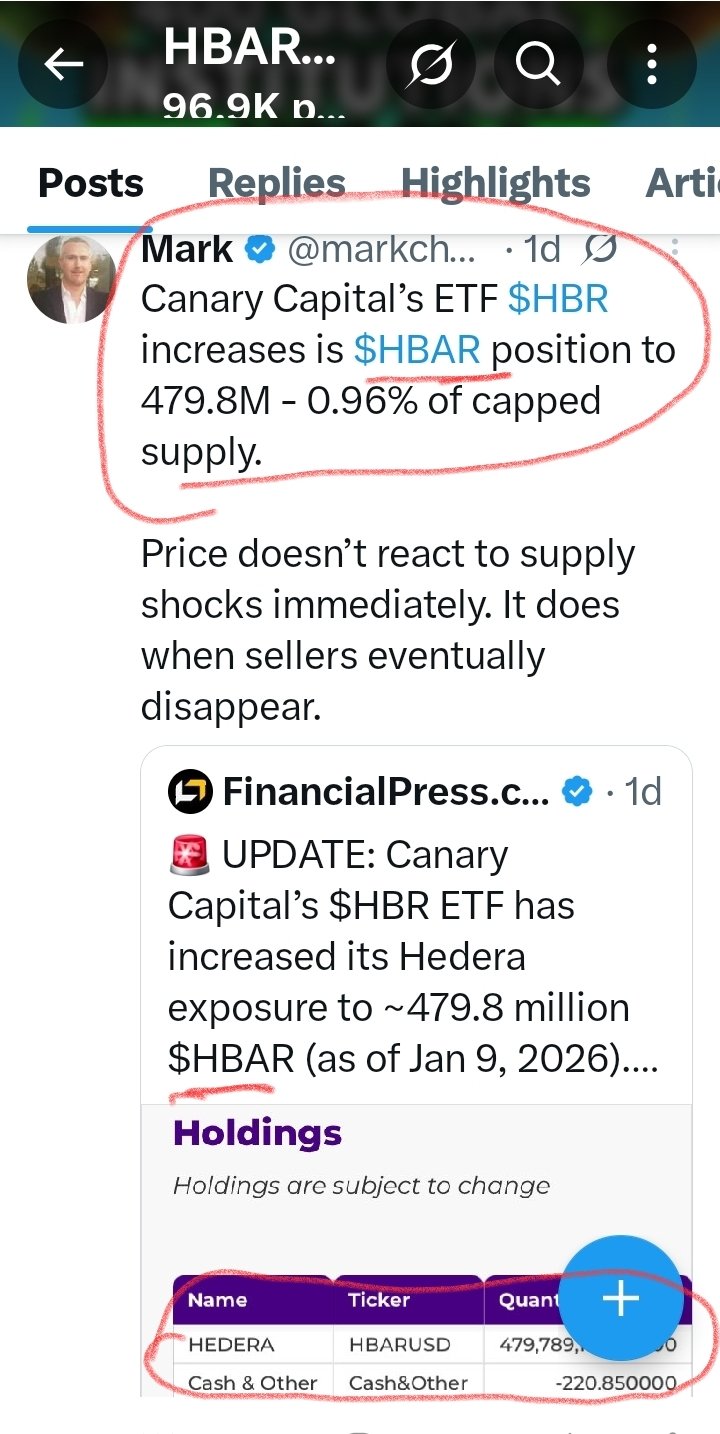The height and width of the screenshot is (1434, 720).
Task: Switch to the Replies tab
Action: (x=276, y=184)
